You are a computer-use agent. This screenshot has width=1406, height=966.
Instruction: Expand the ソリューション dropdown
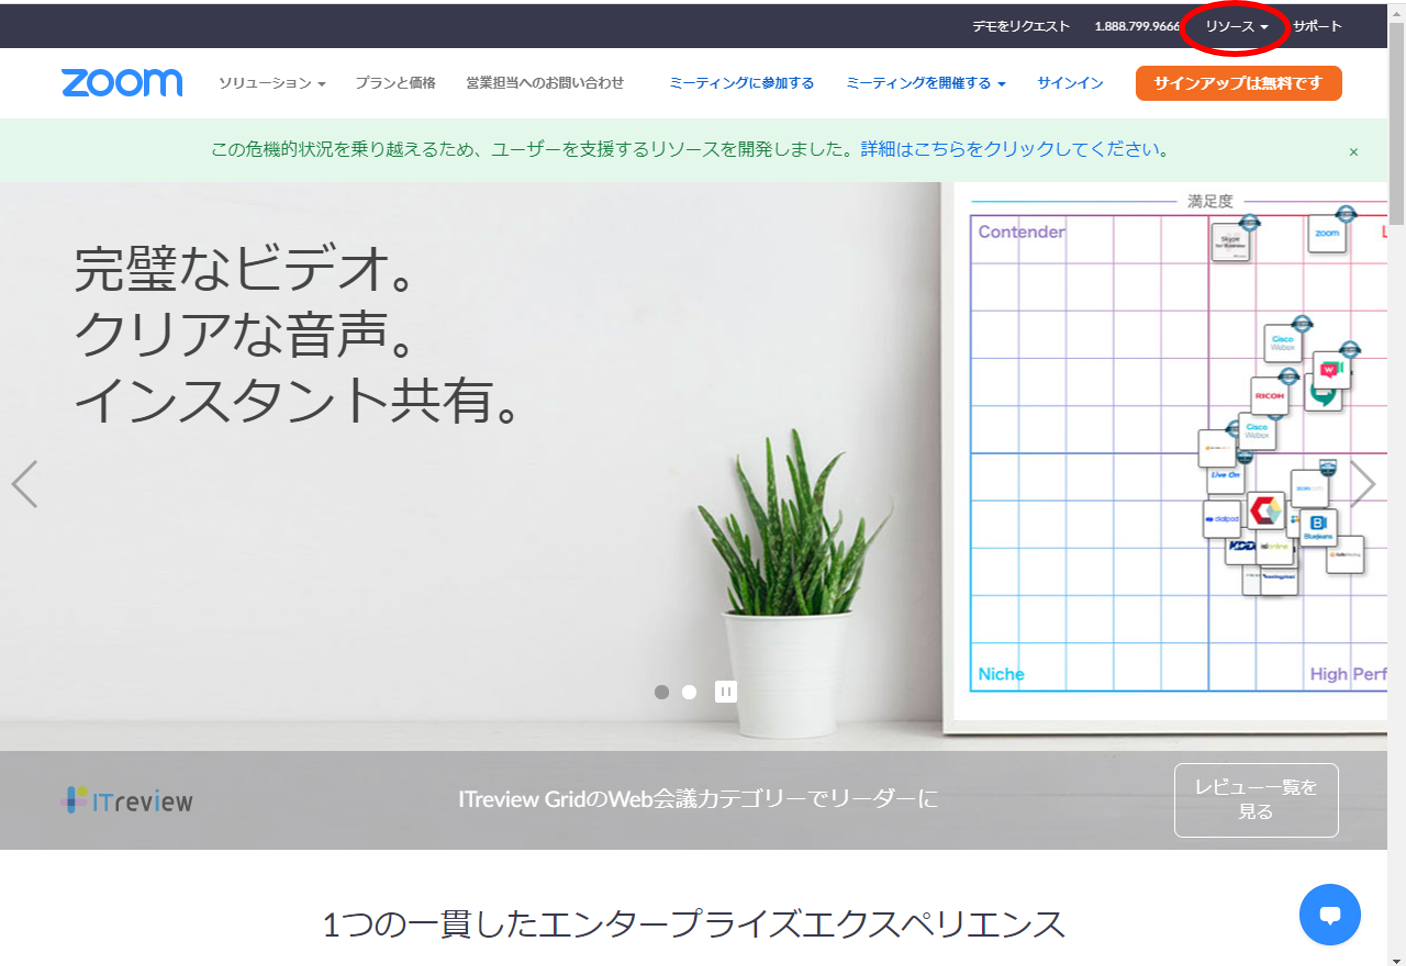tap(272, 83)
